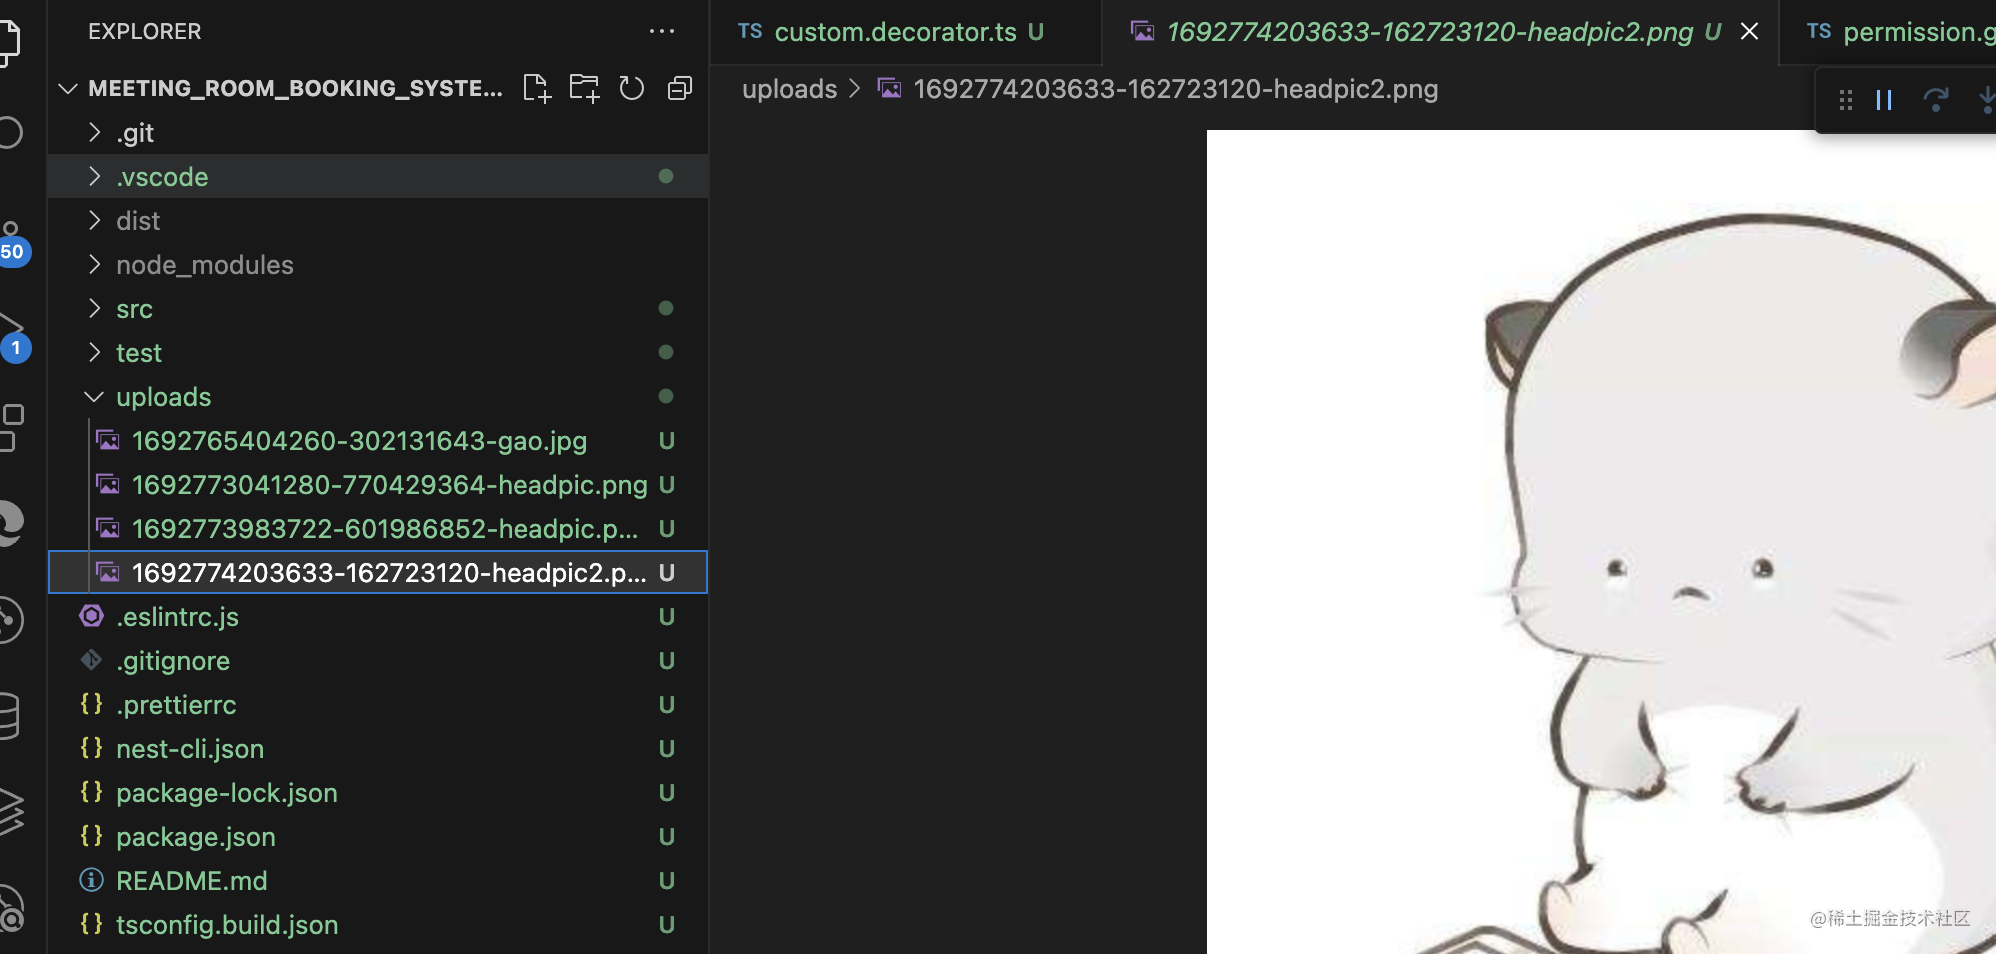
Task: Open 1692765404260-302131643-gao.jpg
Action: tap(378, 441)
